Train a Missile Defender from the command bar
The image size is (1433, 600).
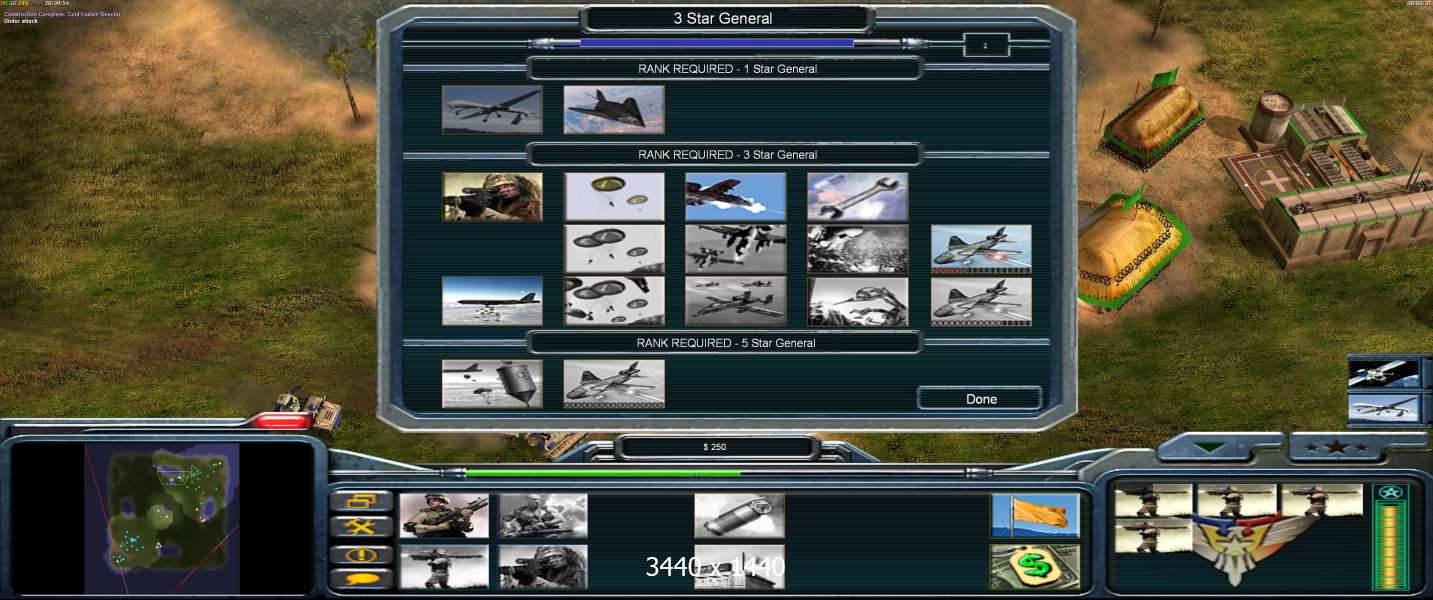pos(444,566)
